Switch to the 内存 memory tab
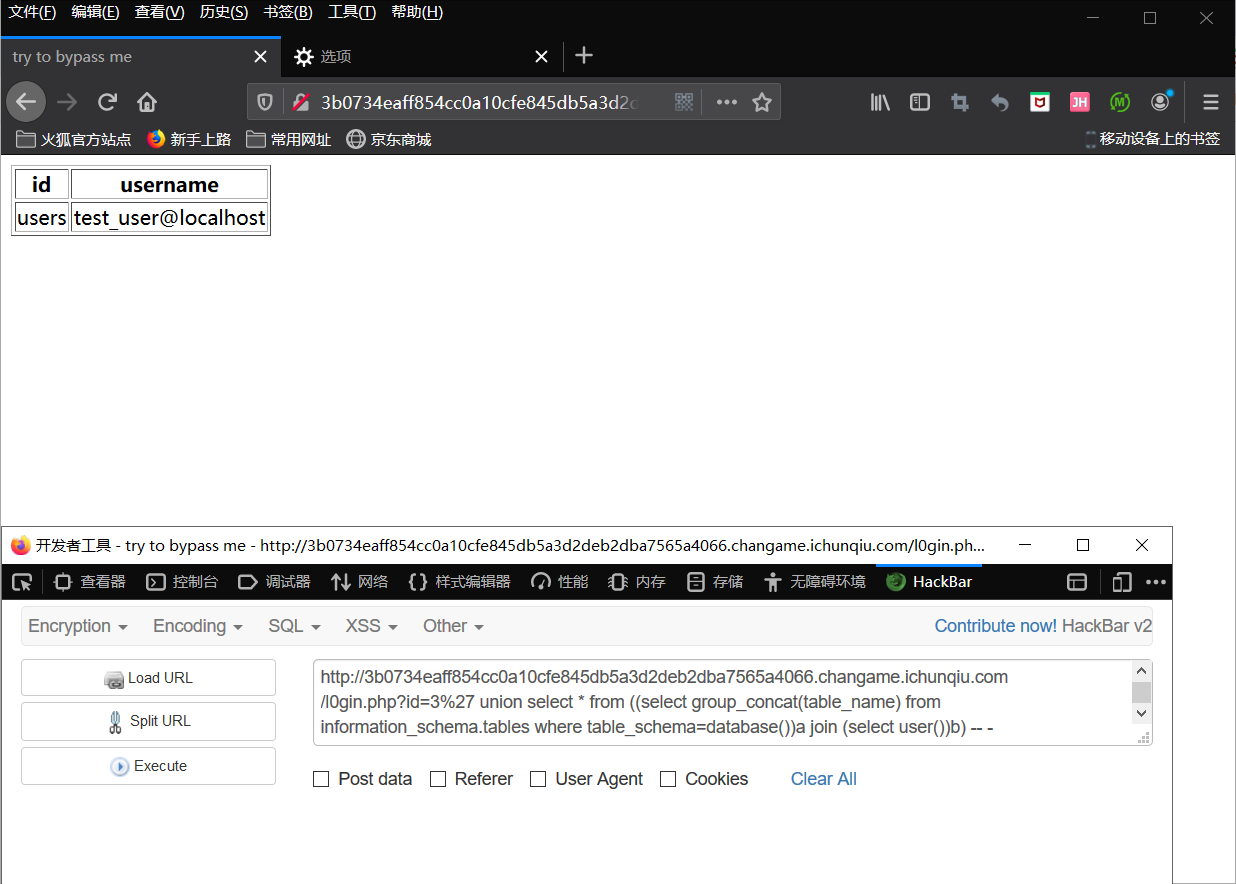 pos(637,582)
